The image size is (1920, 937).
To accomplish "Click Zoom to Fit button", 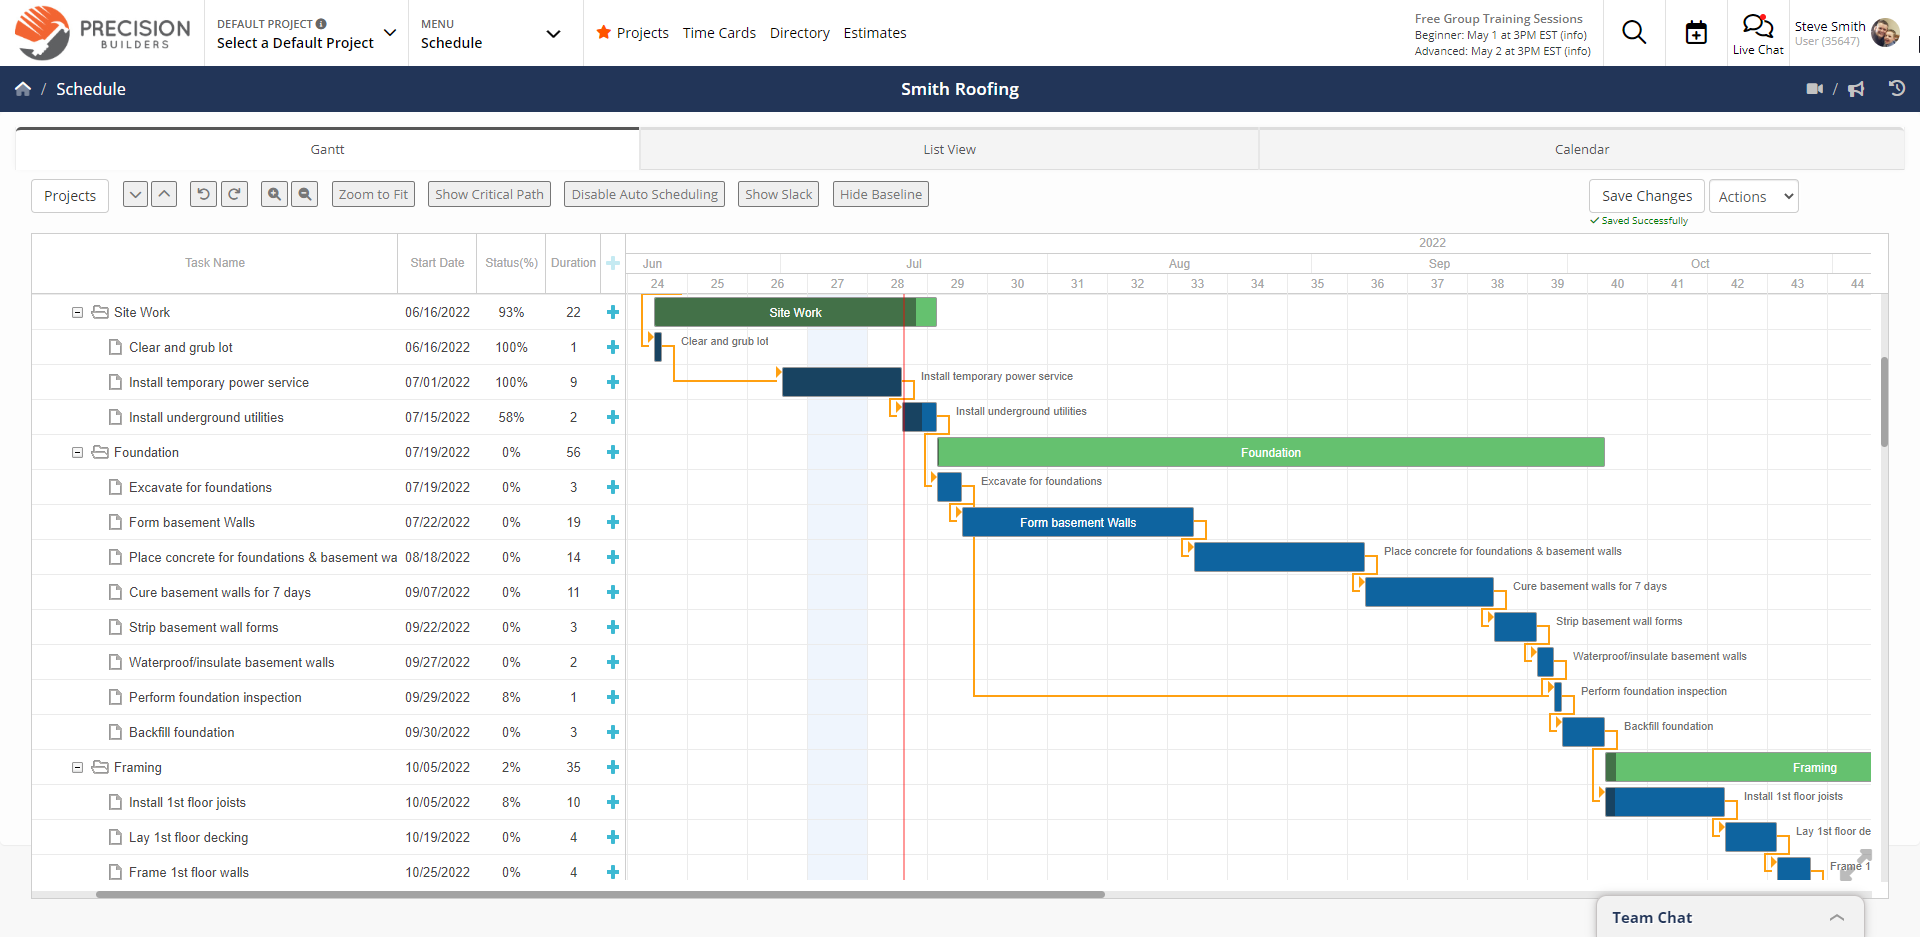I will click(x=373, y=194).
